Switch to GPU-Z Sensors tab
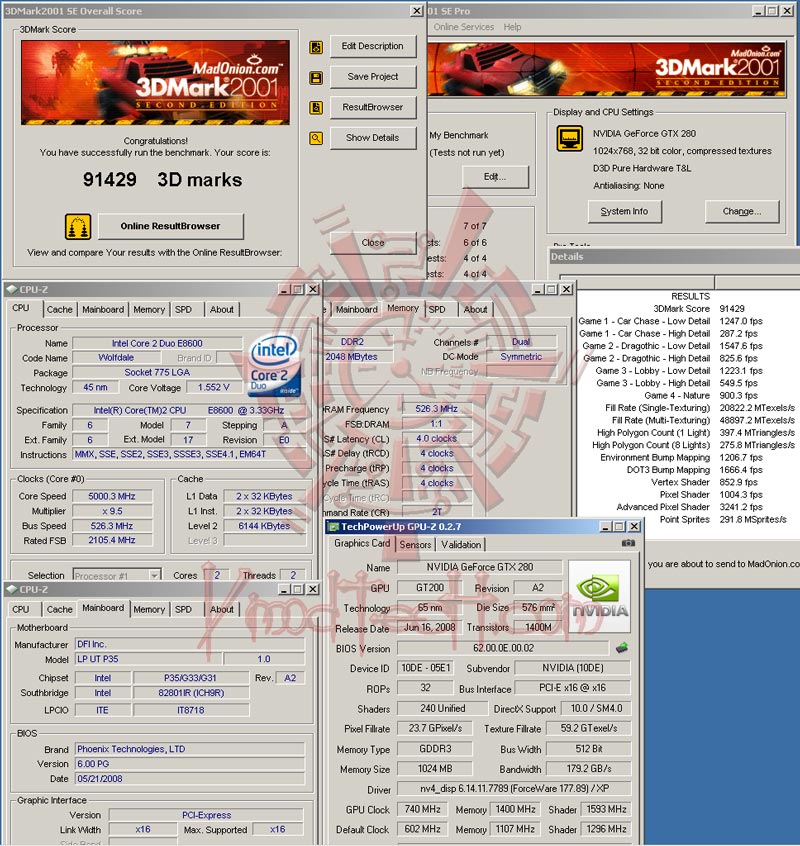Image resolution: width=800 pixels, height=846 pixels. (415, 545)
